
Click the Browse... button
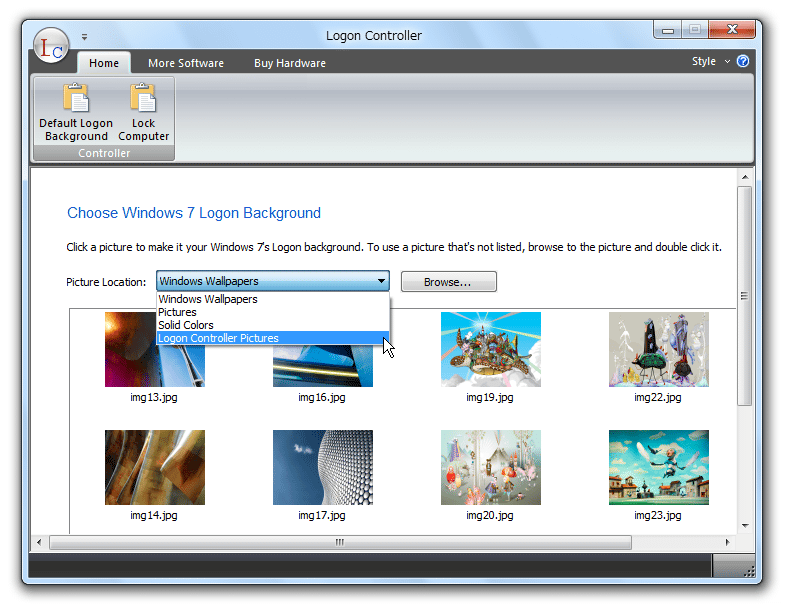[449, 282]
